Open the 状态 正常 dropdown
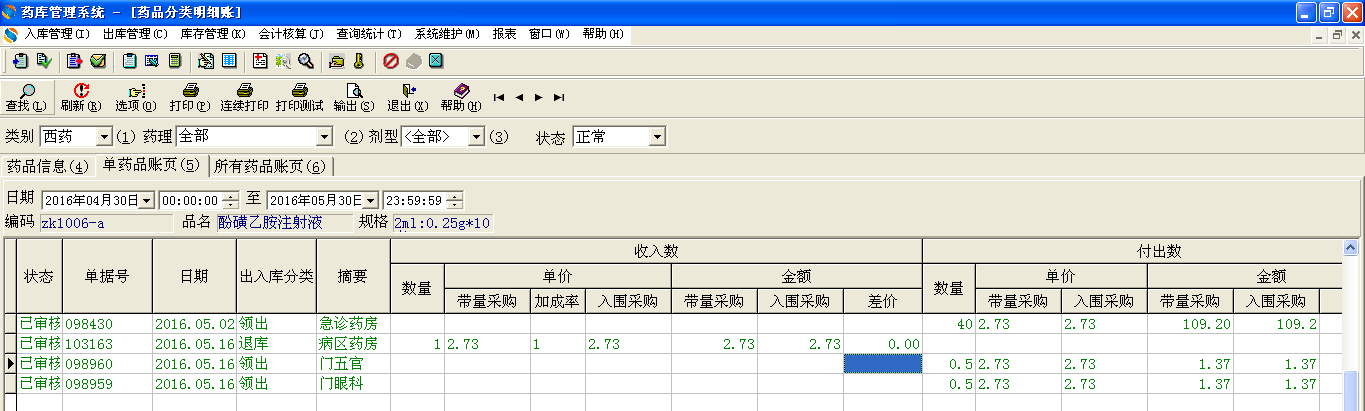Viewport: 1365px width, 411px height. (x=657, y=137)
